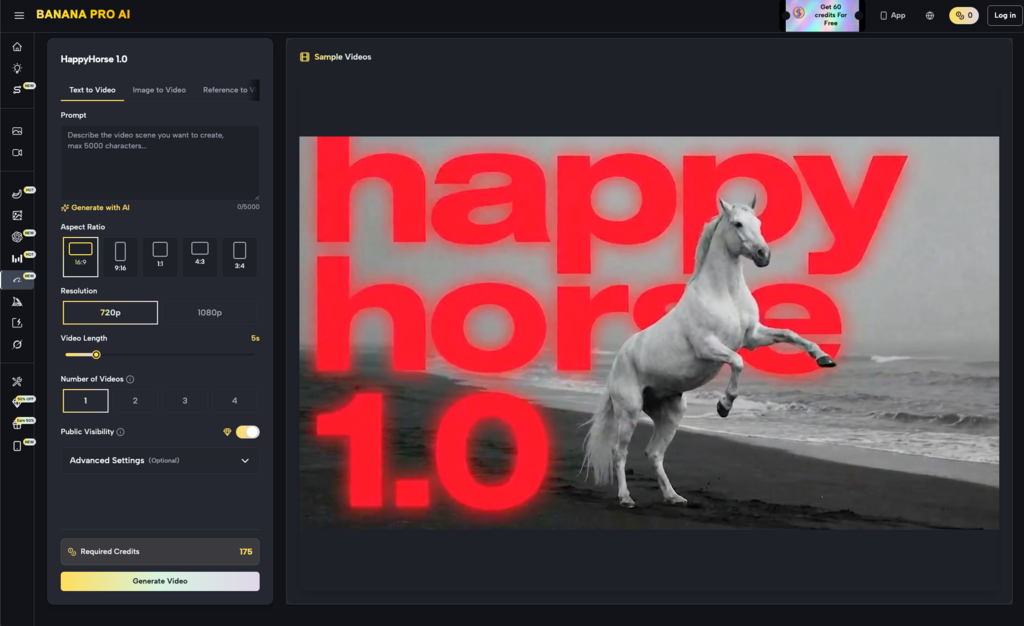Click the Video Length slider handle
The height and width of the screenshot is (626, 1024).
pyautogui.click(x=96, y=354)
